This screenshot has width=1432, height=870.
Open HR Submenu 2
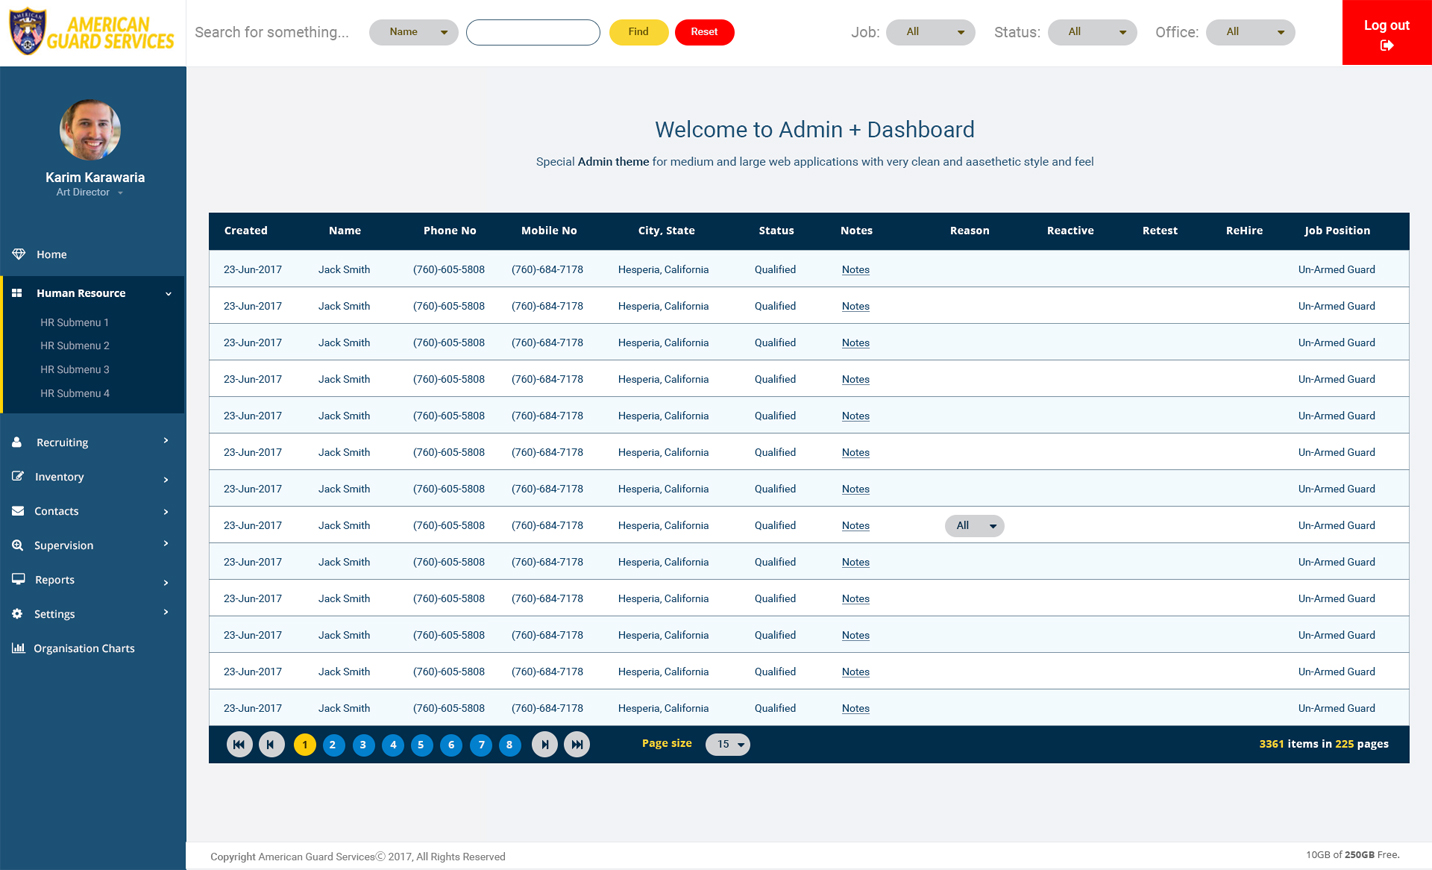[75, 346]
